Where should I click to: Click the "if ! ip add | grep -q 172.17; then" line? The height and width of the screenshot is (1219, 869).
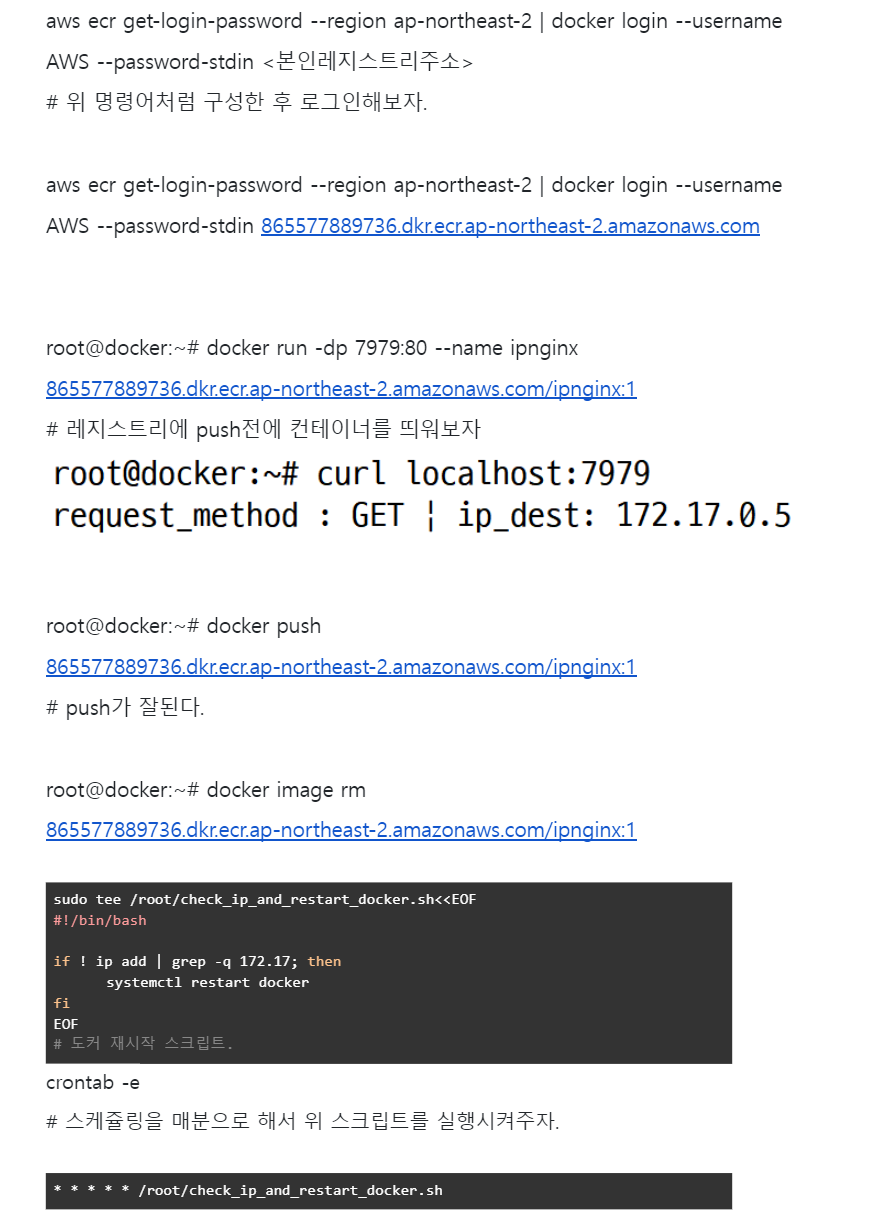(x=197, y=961)
